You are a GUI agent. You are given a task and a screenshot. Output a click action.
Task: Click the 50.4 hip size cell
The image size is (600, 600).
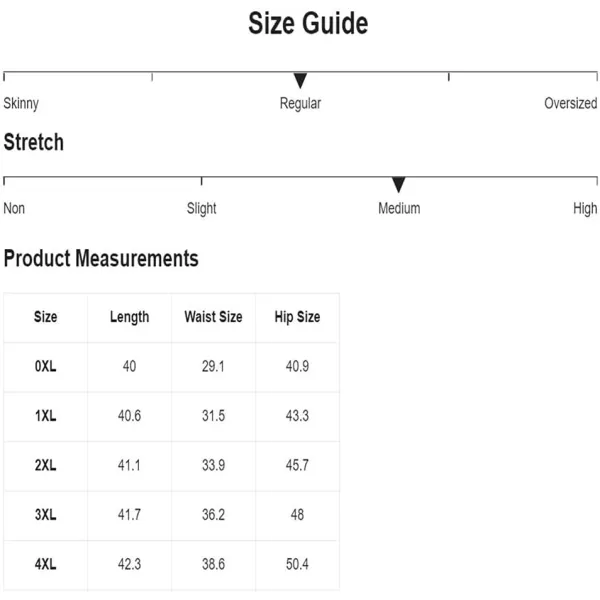click(297, 564)
